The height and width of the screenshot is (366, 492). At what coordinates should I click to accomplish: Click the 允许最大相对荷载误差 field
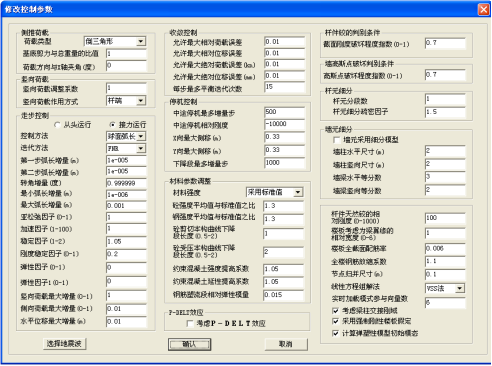pyautogui.click(x=285, y=42)
